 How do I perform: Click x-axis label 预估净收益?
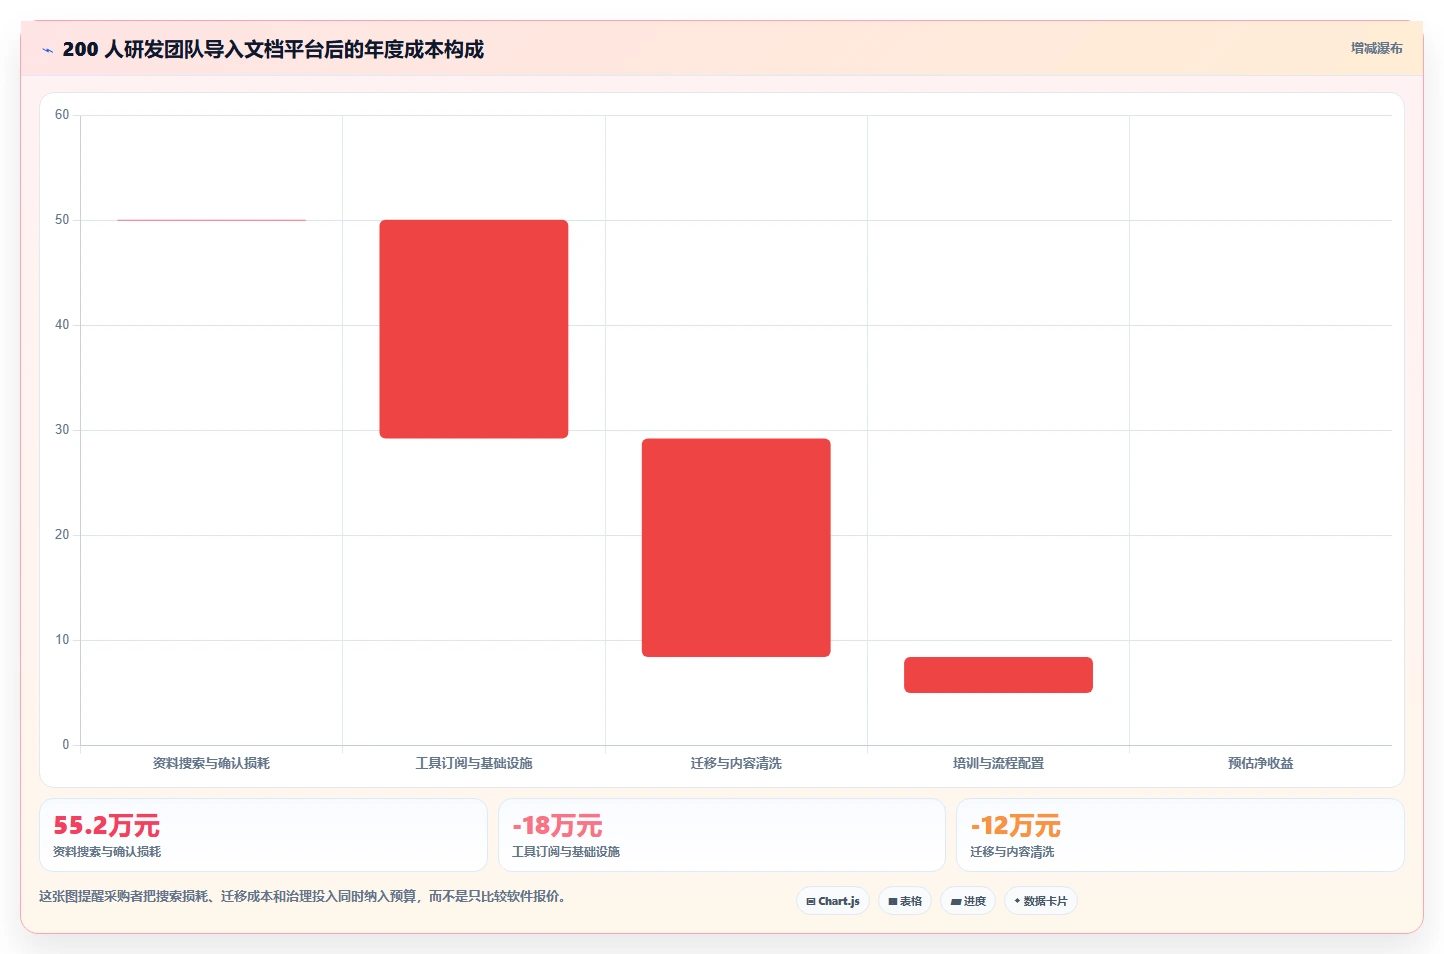tap(1261, 763)
